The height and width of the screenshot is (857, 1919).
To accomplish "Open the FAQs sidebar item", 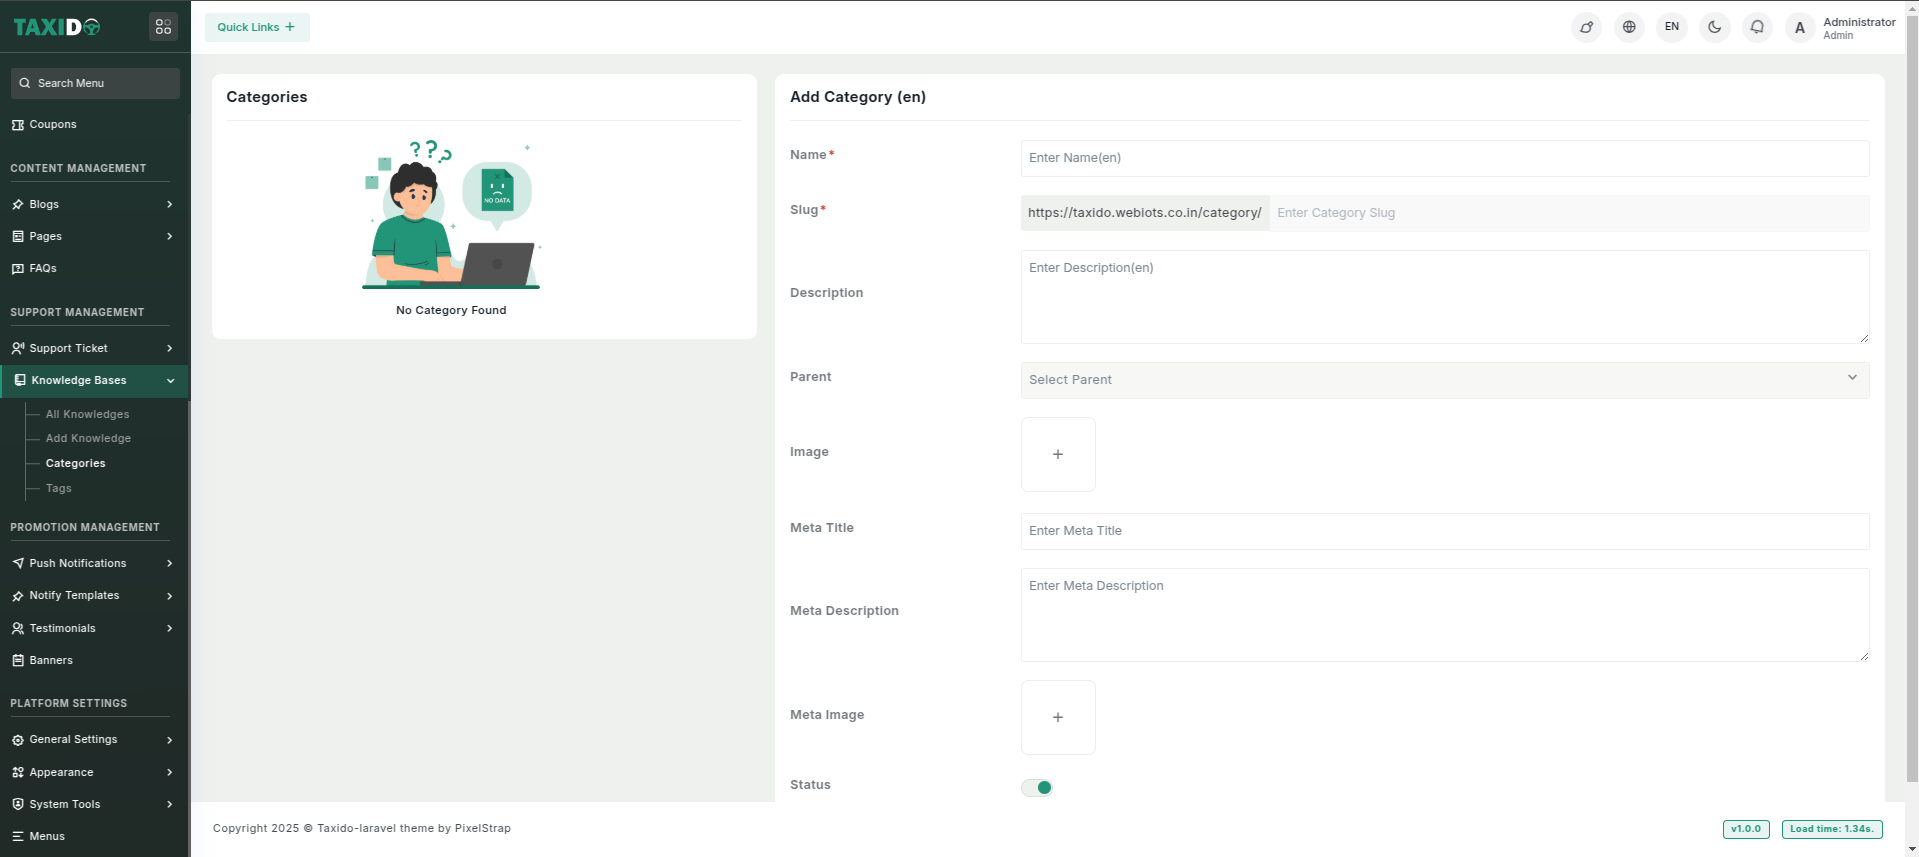I will click(x=43, y=268).
